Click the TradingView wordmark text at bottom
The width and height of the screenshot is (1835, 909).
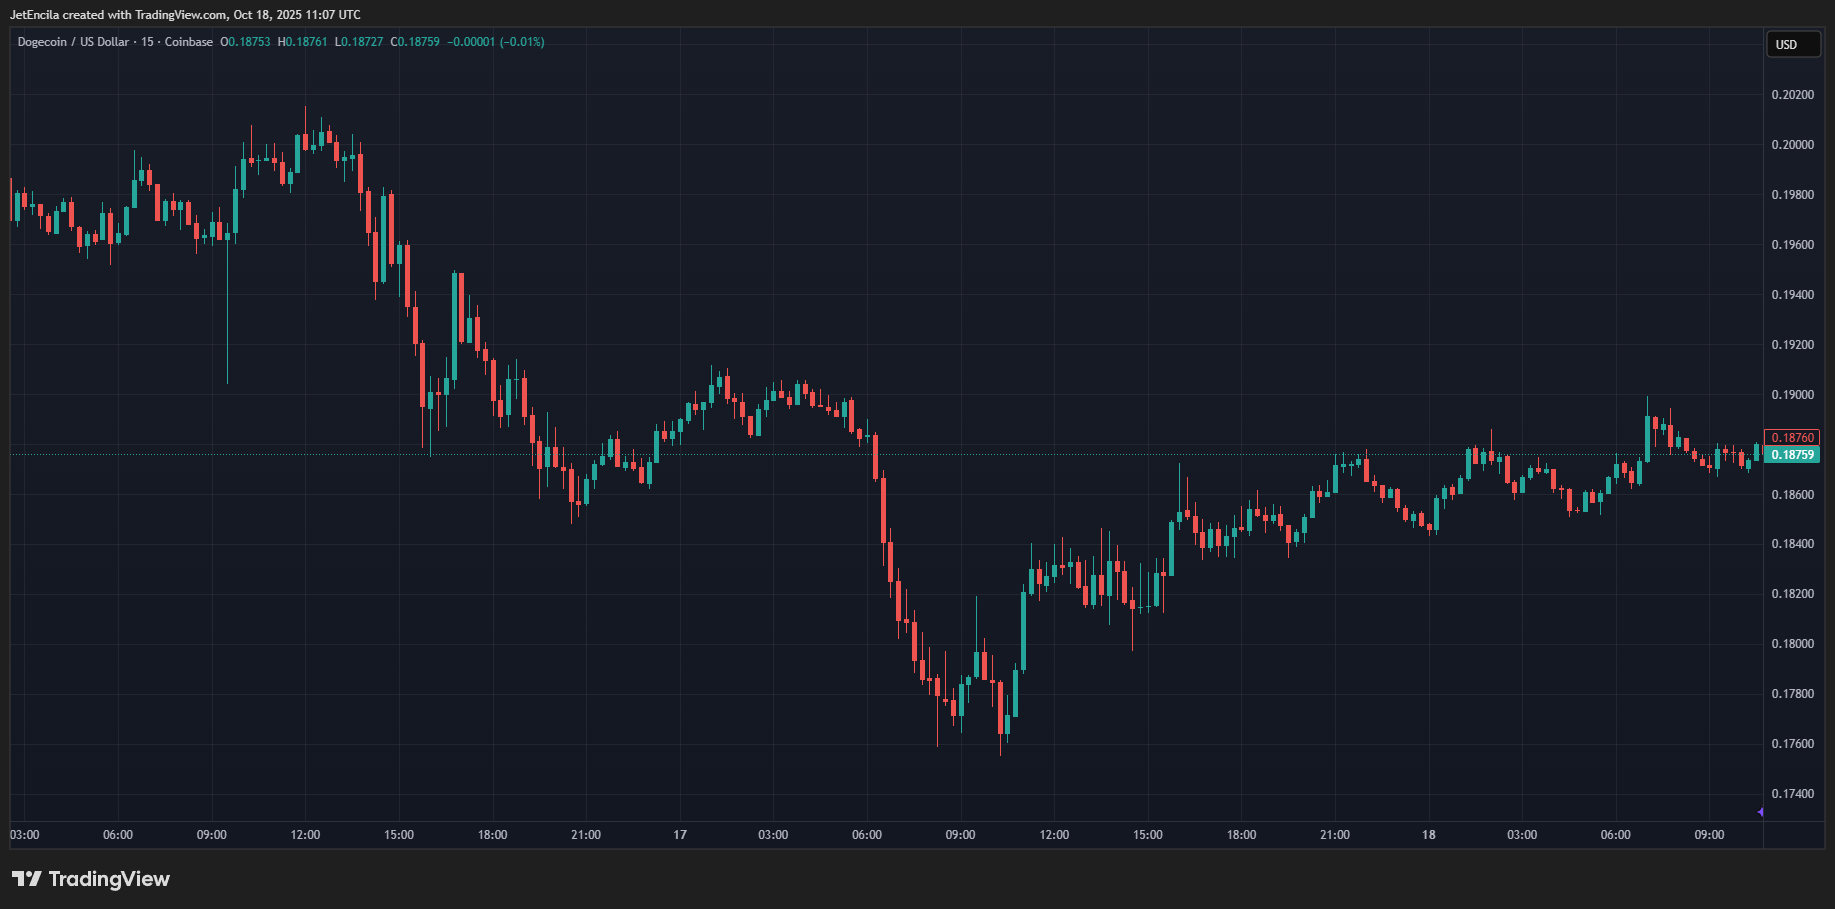pyautogui.click(x=109, y=879)
